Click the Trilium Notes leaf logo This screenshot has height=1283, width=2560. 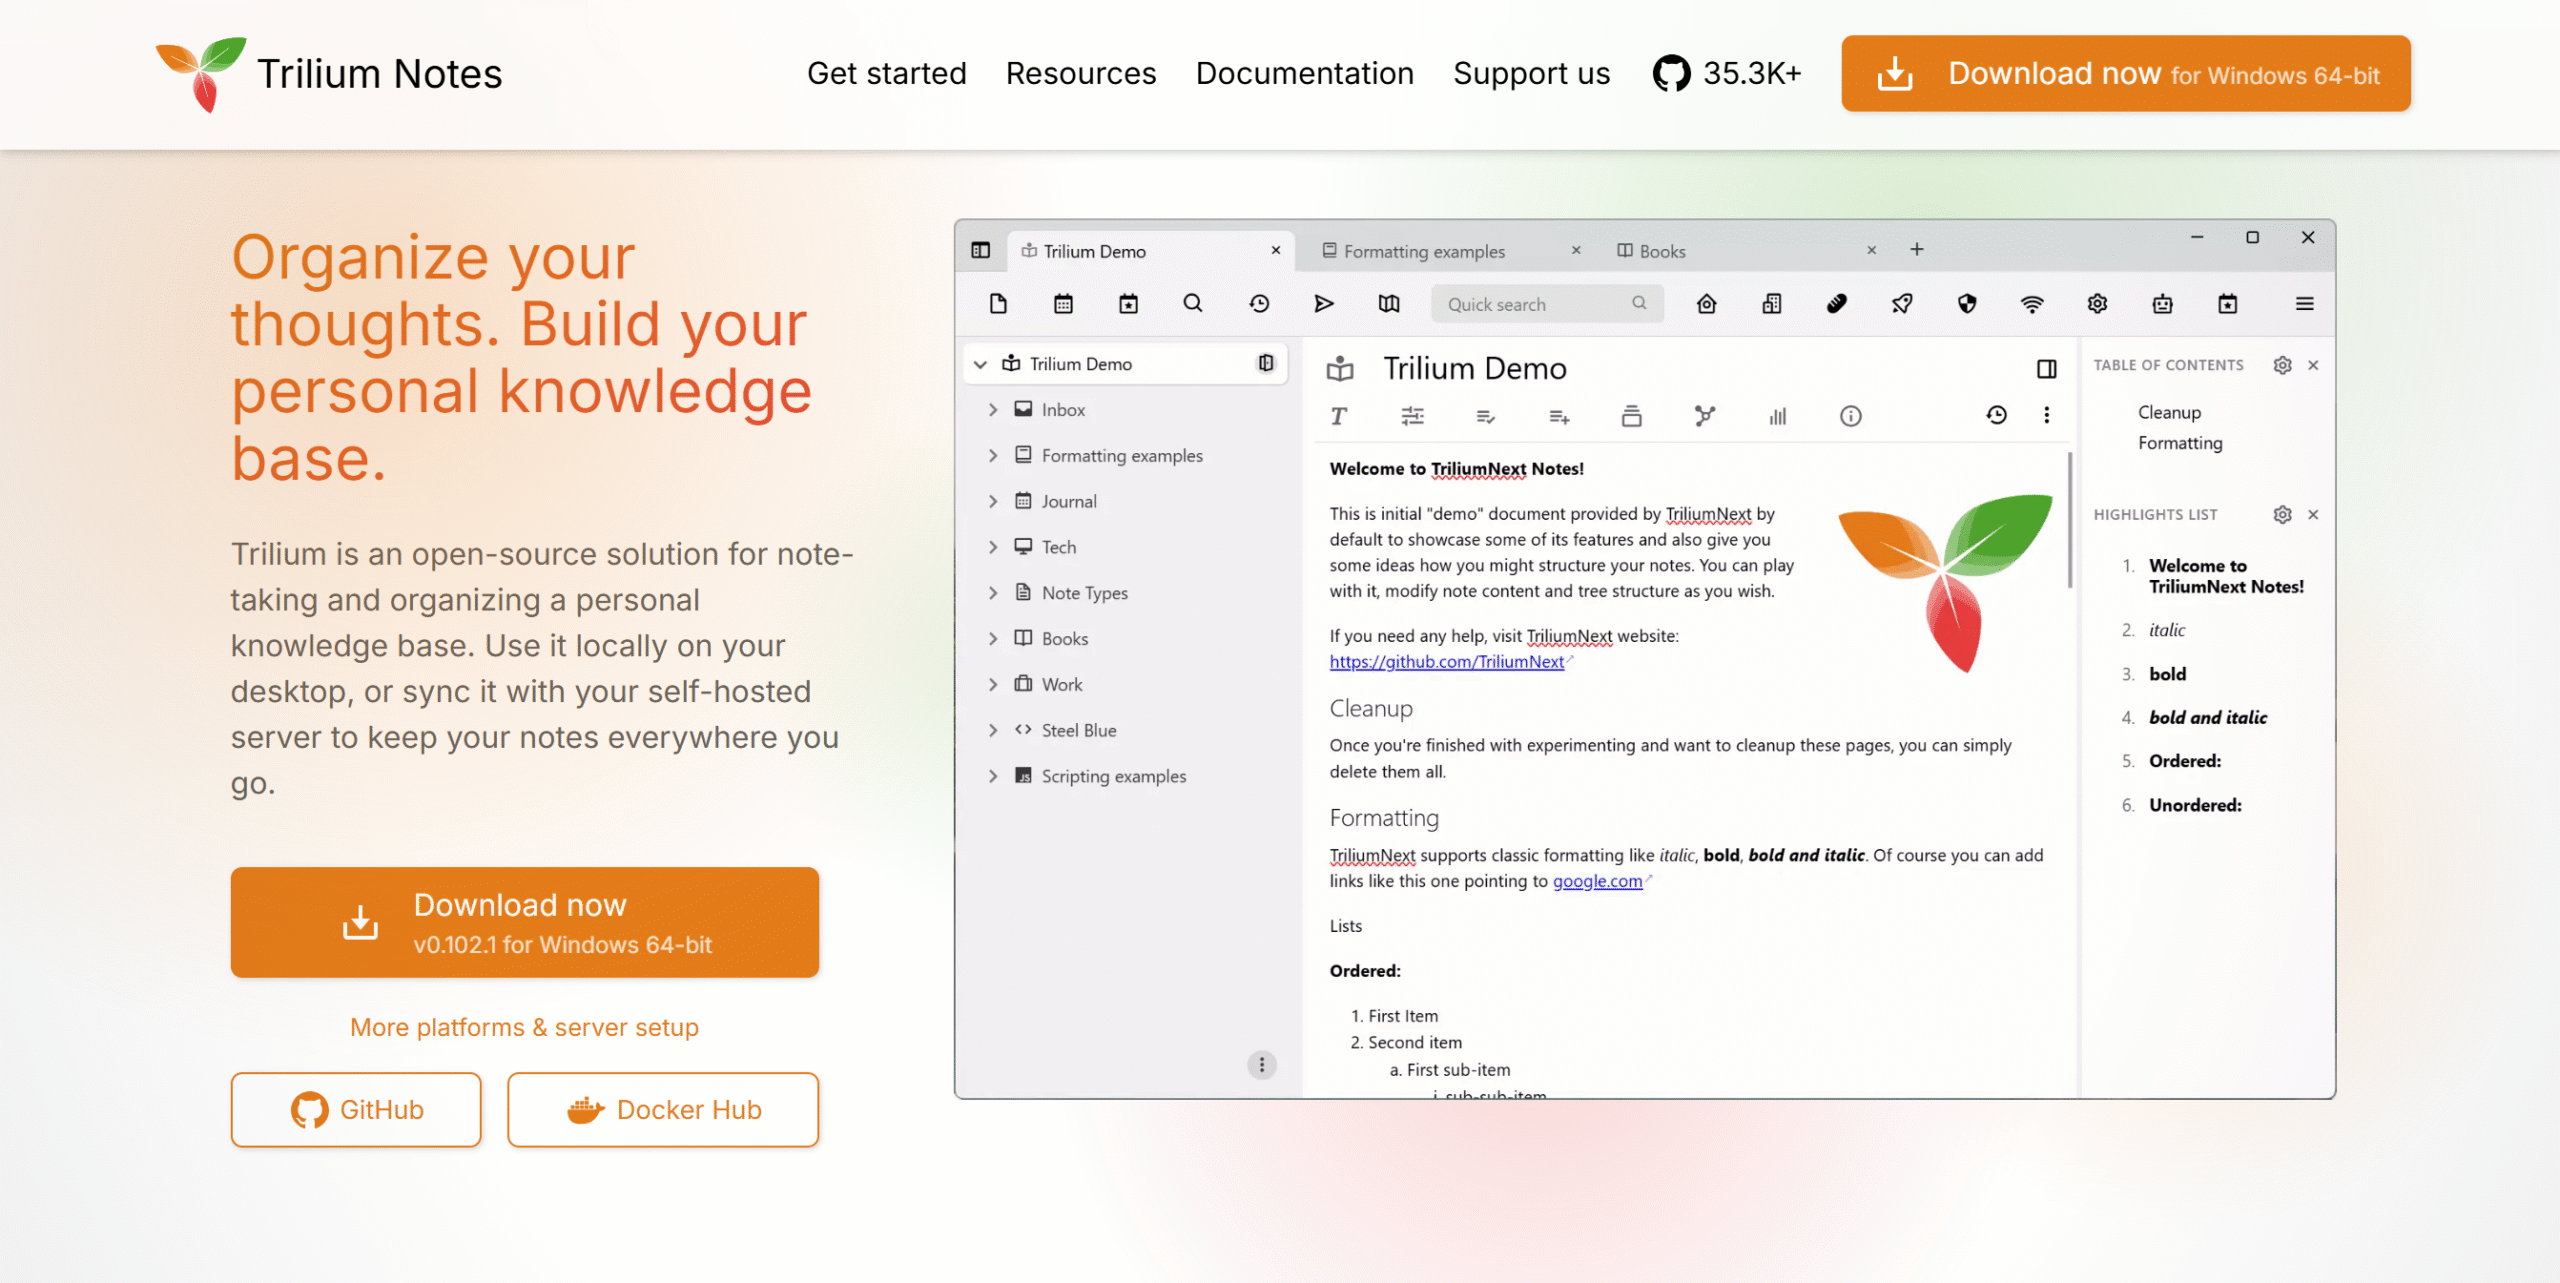coord(201,73)
